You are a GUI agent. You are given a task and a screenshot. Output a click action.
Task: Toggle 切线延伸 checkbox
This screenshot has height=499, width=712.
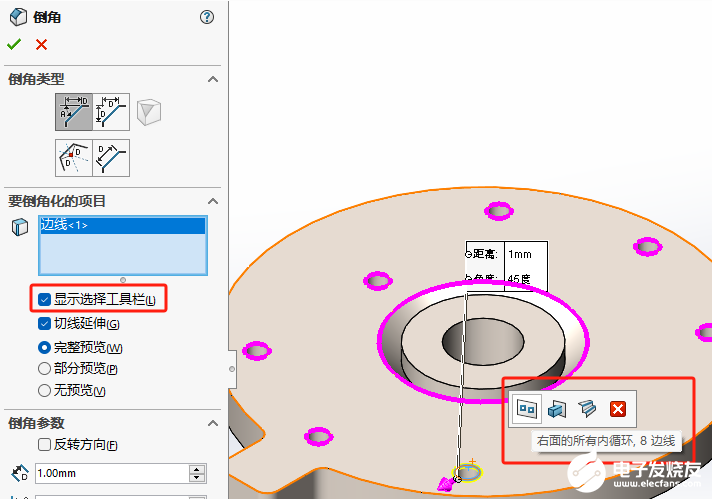coord(44,324)
